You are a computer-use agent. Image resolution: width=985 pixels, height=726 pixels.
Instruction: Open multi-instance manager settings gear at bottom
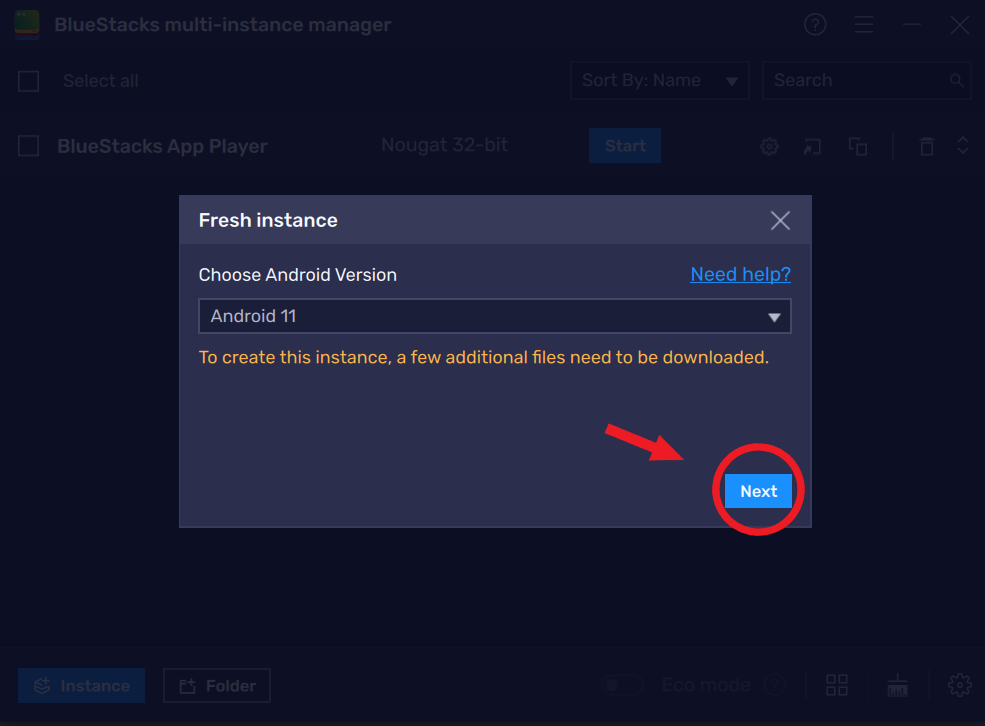[959, 685]
